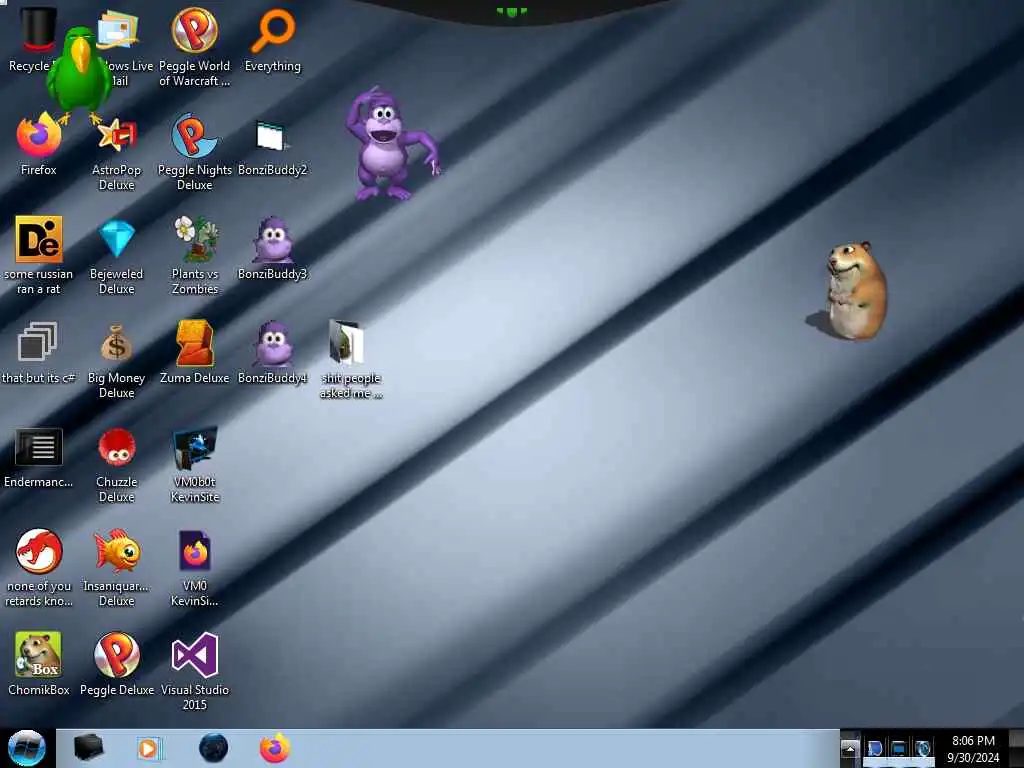Screen dimensions: 1024x768
Task: Open the VM0 KevinSi... Firefox file
Action: (195, 551)
